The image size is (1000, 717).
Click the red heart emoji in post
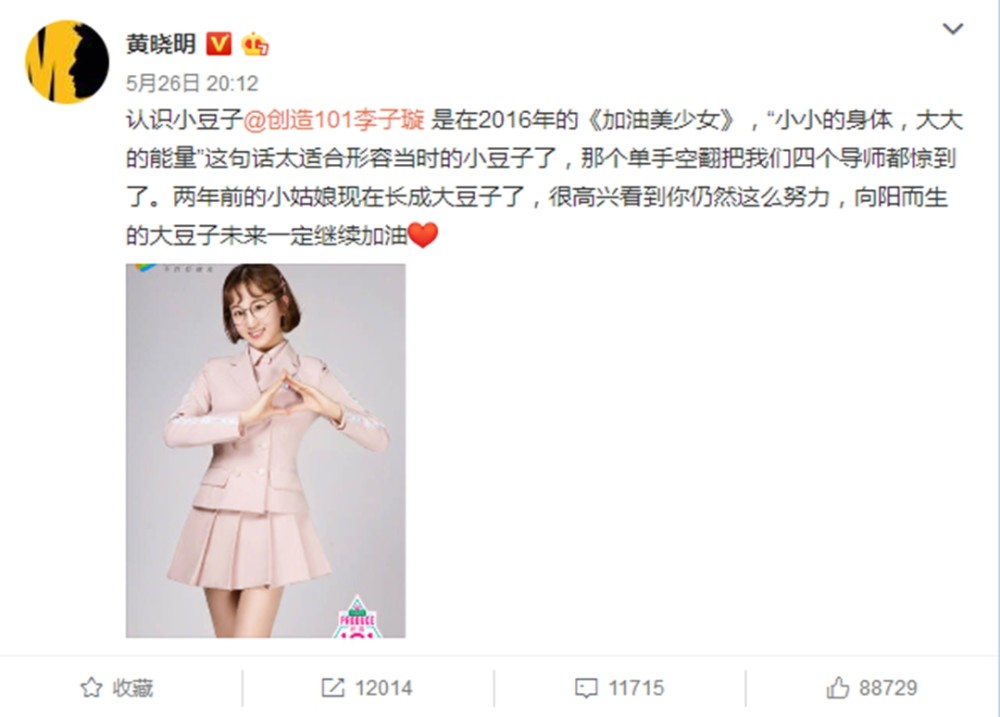pyautogui.click(x=423, y=235)
